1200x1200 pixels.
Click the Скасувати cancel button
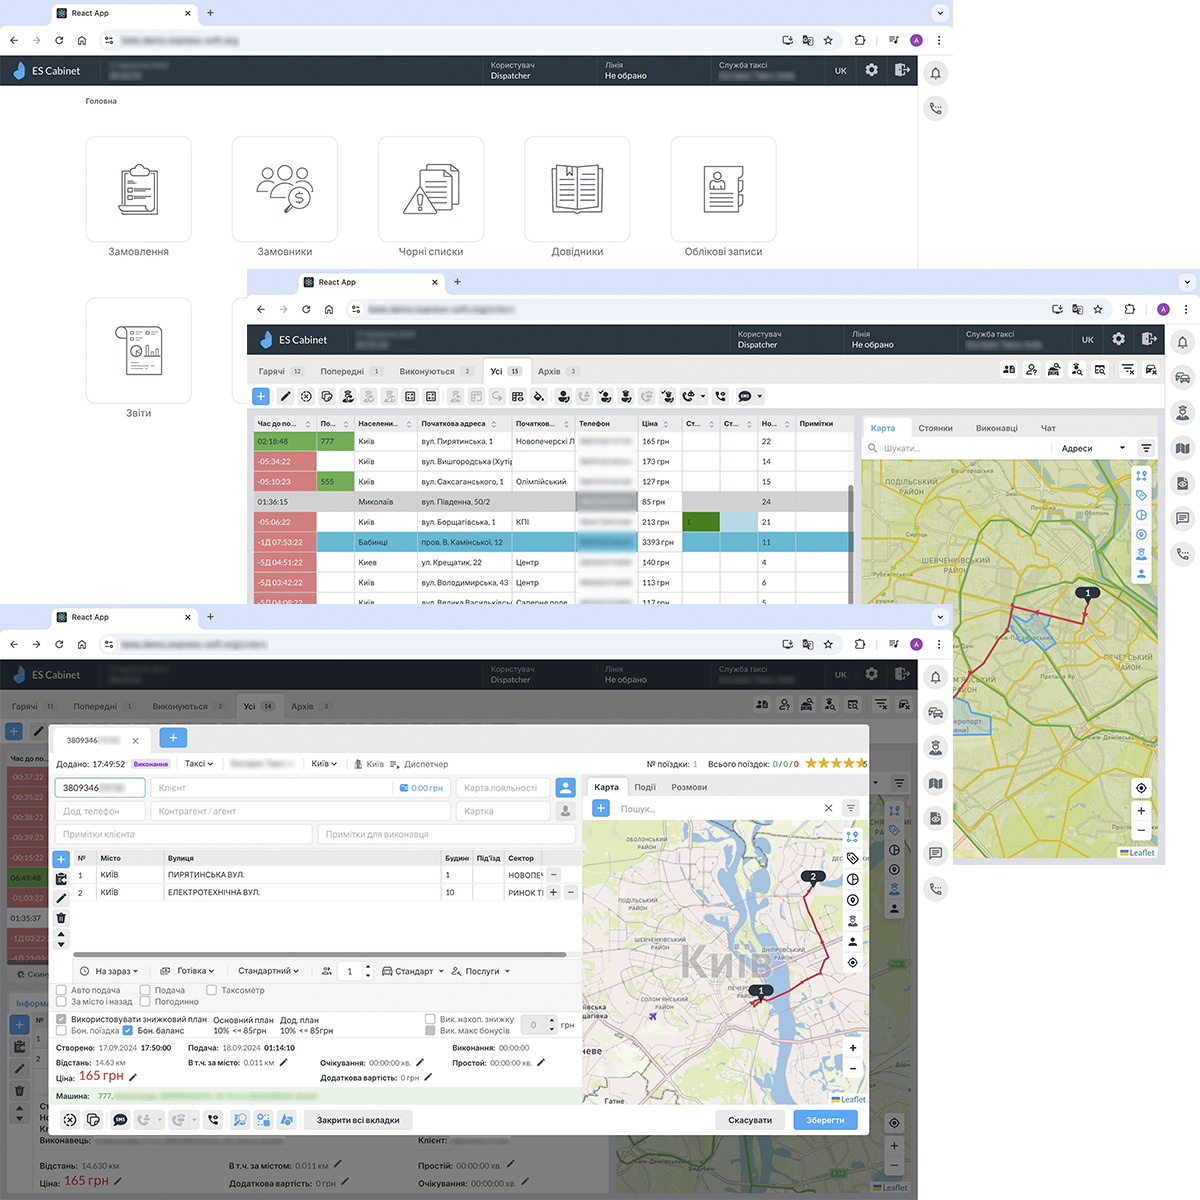750,1120
